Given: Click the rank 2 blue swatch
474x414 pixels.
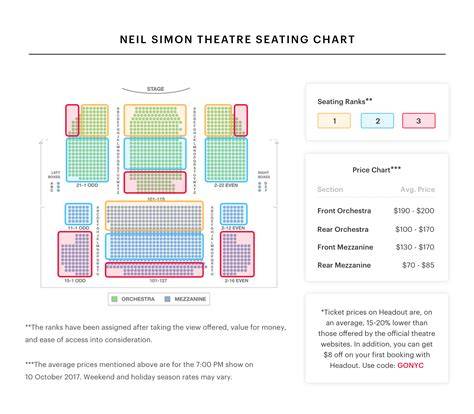Looking at the screenshot, I should click(x=377, y=121).
